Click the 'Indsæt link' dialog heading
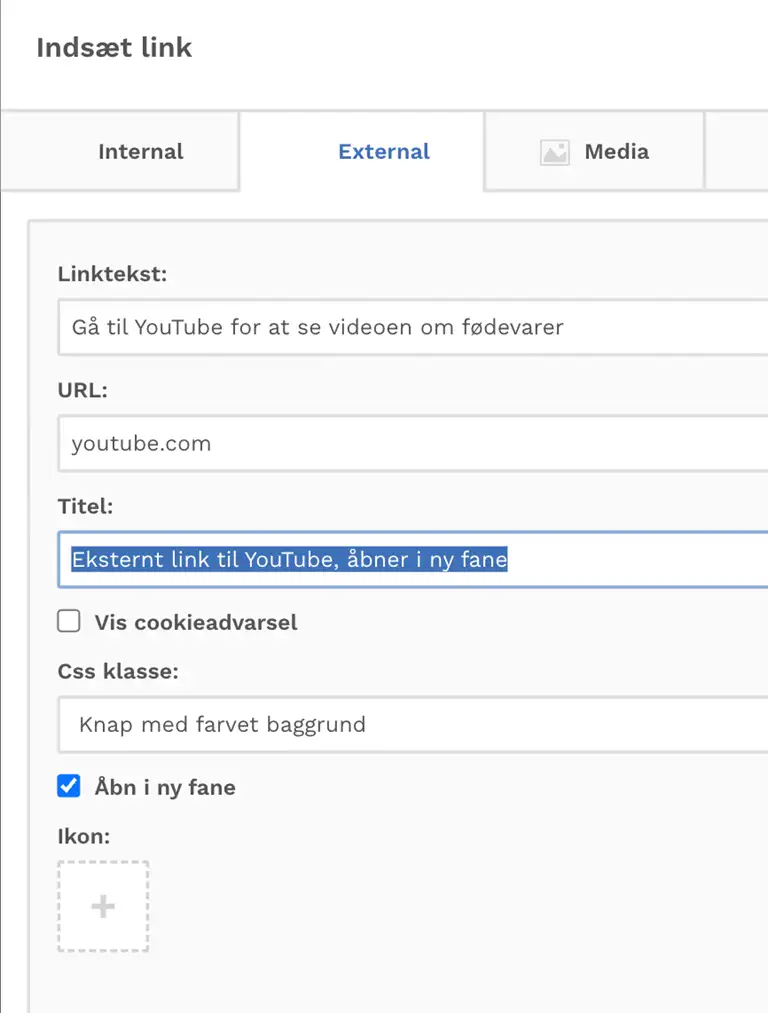Viewport: 768px width, 1013px height. 114,48
